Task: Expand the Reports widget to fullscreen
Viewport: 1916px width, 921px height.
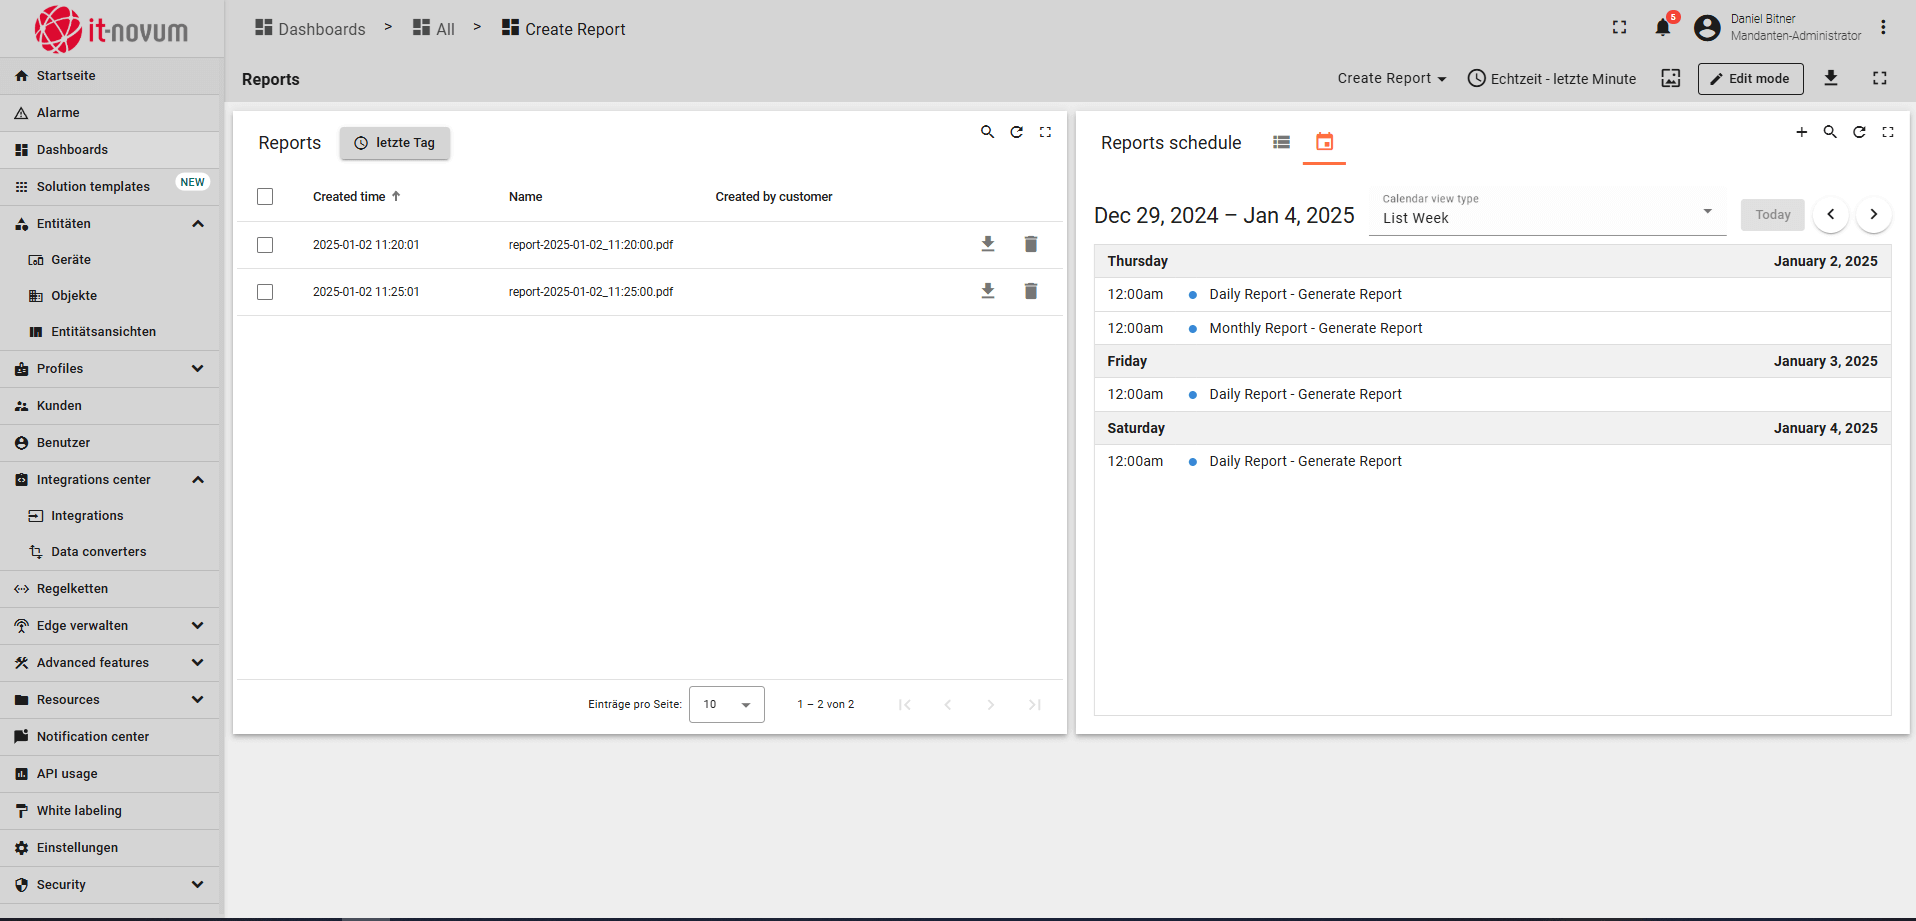Action: tap(1045, 132)
